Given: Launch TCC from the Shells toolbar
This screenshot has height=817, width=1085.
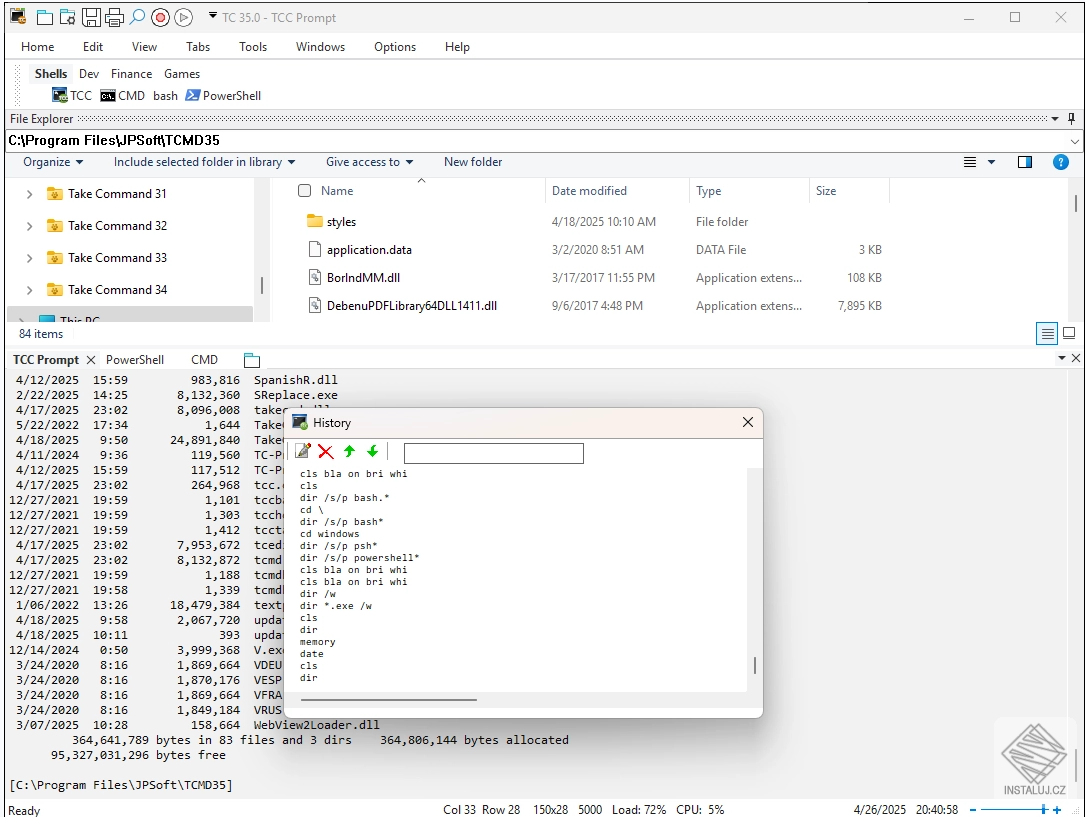Looking at the screenshot, I should pyautogui.click(x=72, y=95).
